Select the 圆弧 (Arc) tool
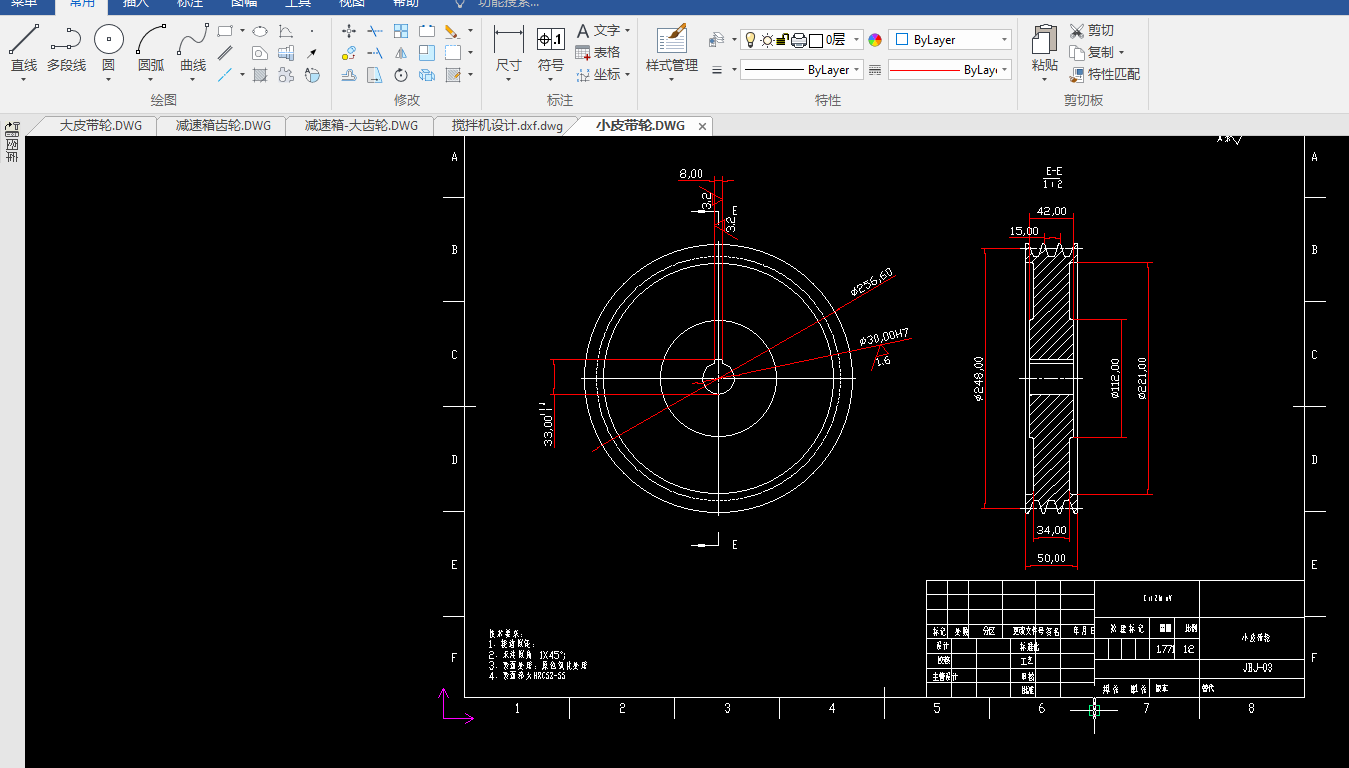Screen dimensions: 1349x768 pyautogui.click(x=151, y=49)
